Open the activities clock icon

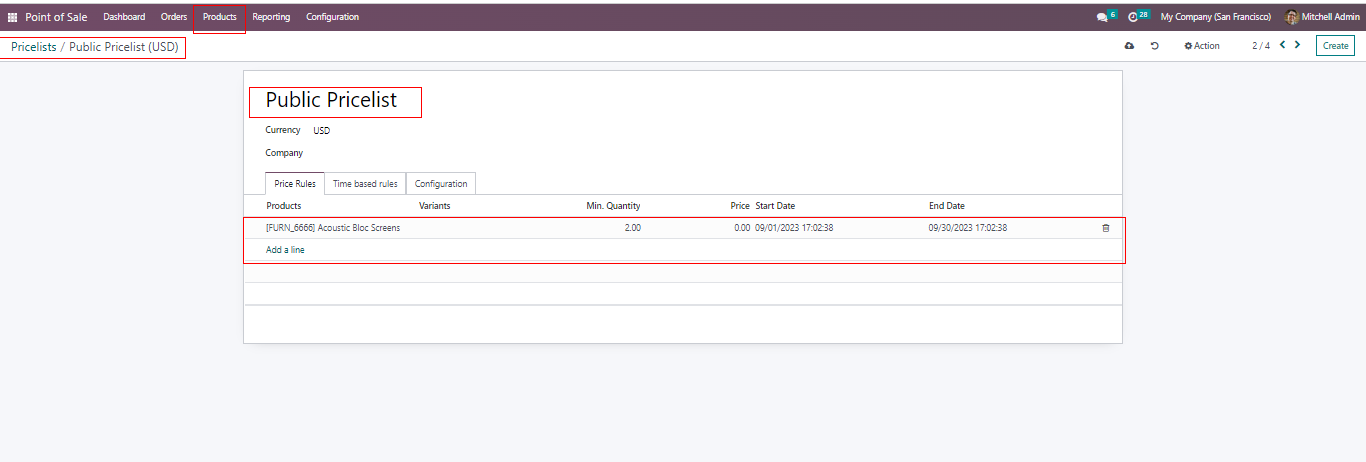(1133, 17)
